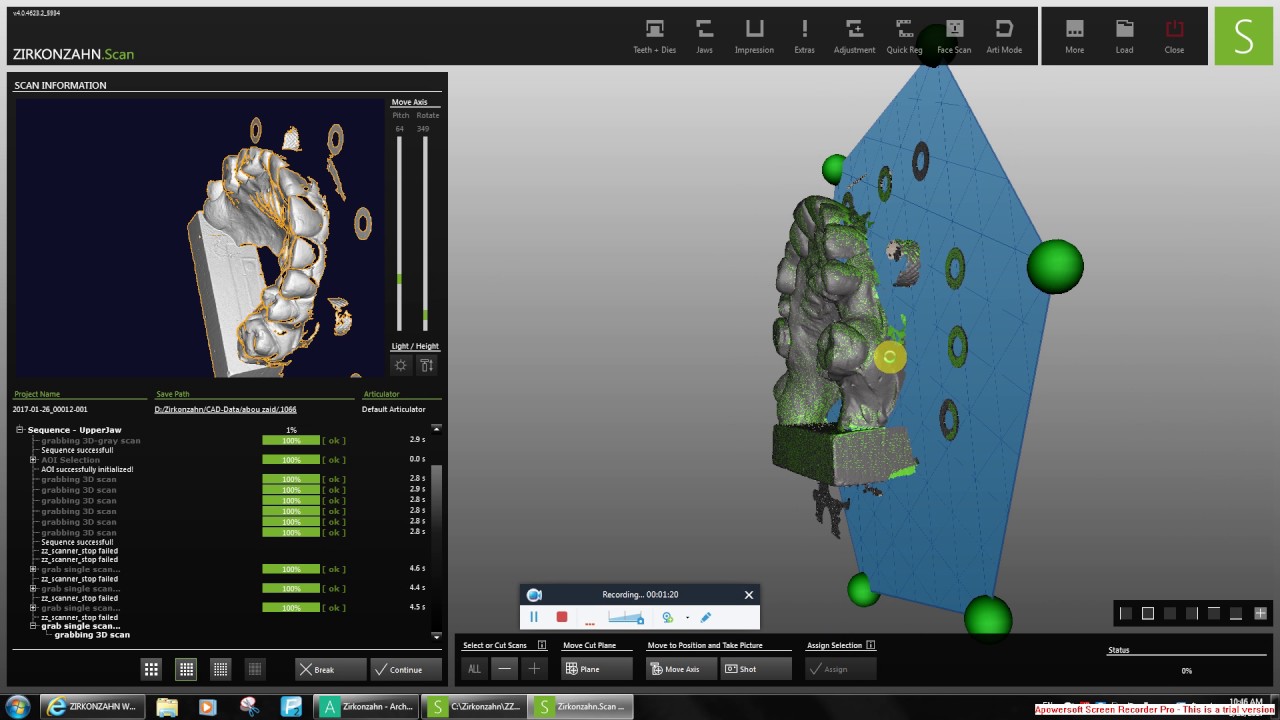Image resolution: width=1280 pixels, height=720 pixels.
Task: Click the Light brightness icon
Action: [401, 365]
